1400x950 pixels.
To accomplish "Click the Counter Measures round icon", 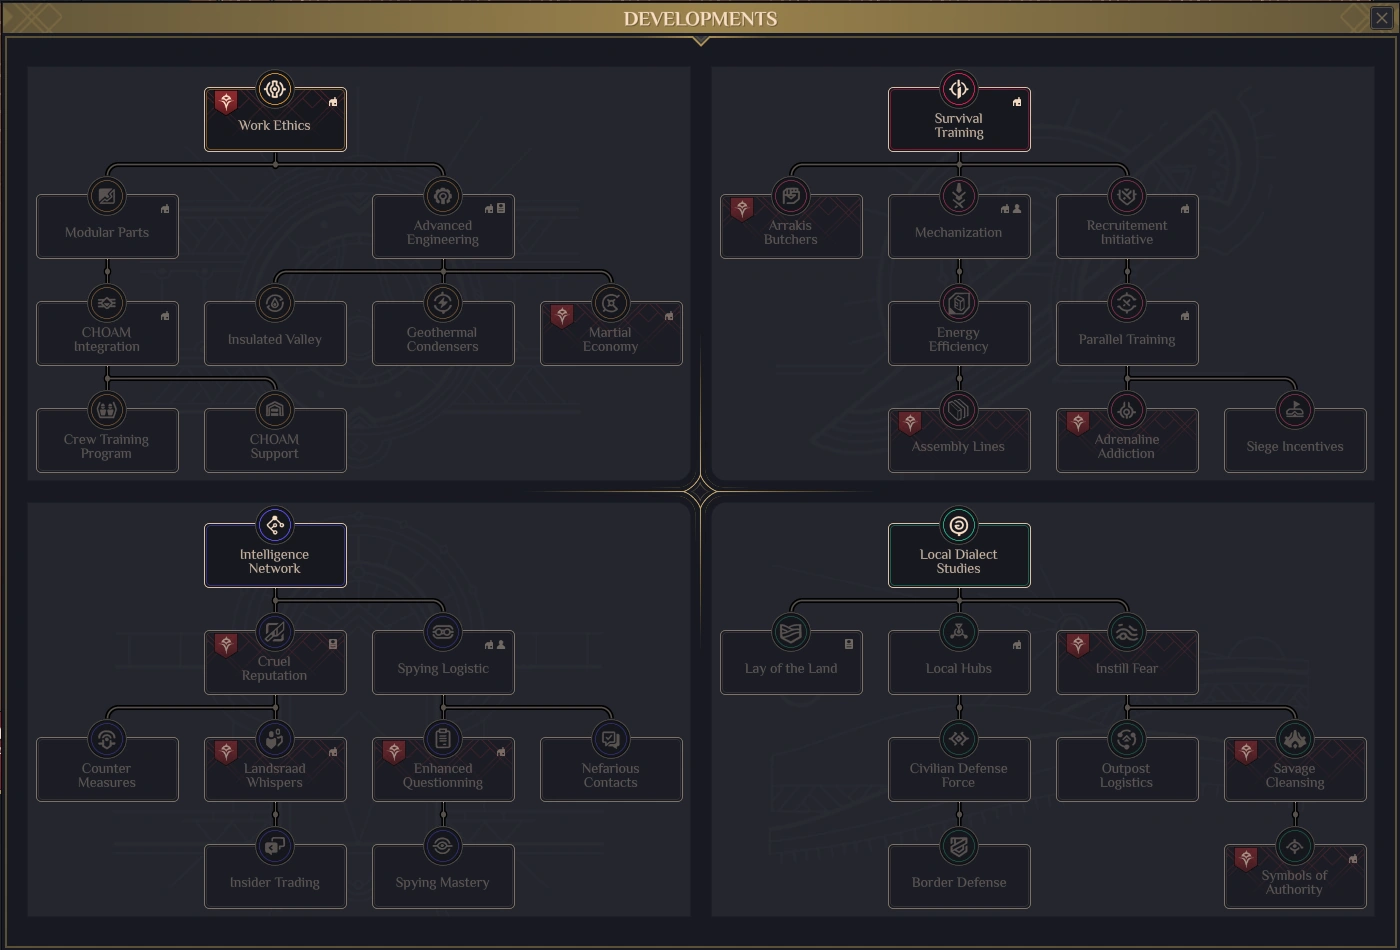I will (107, 739).
